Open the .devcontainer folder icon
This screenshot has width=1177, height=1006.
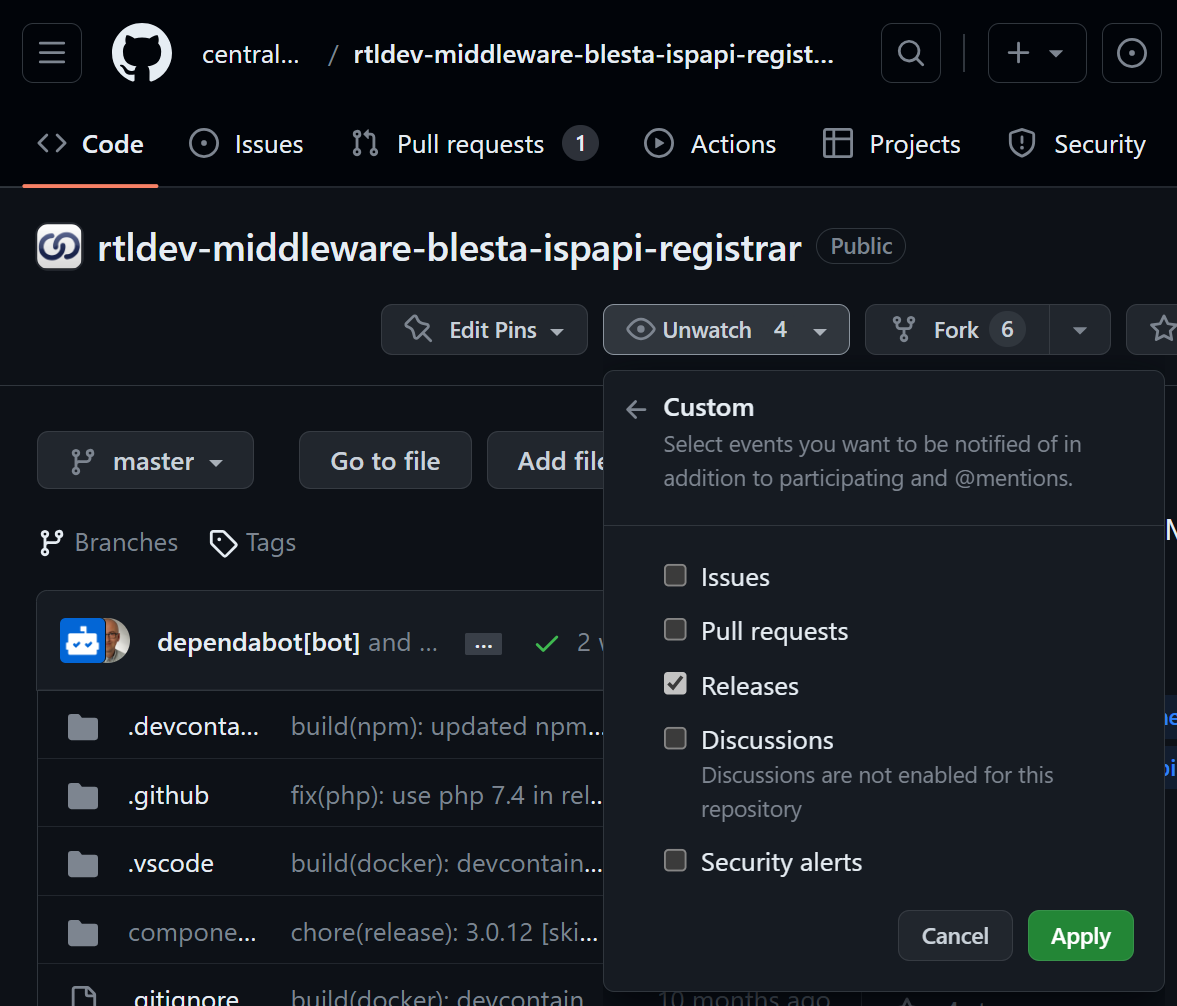(83, 727)
